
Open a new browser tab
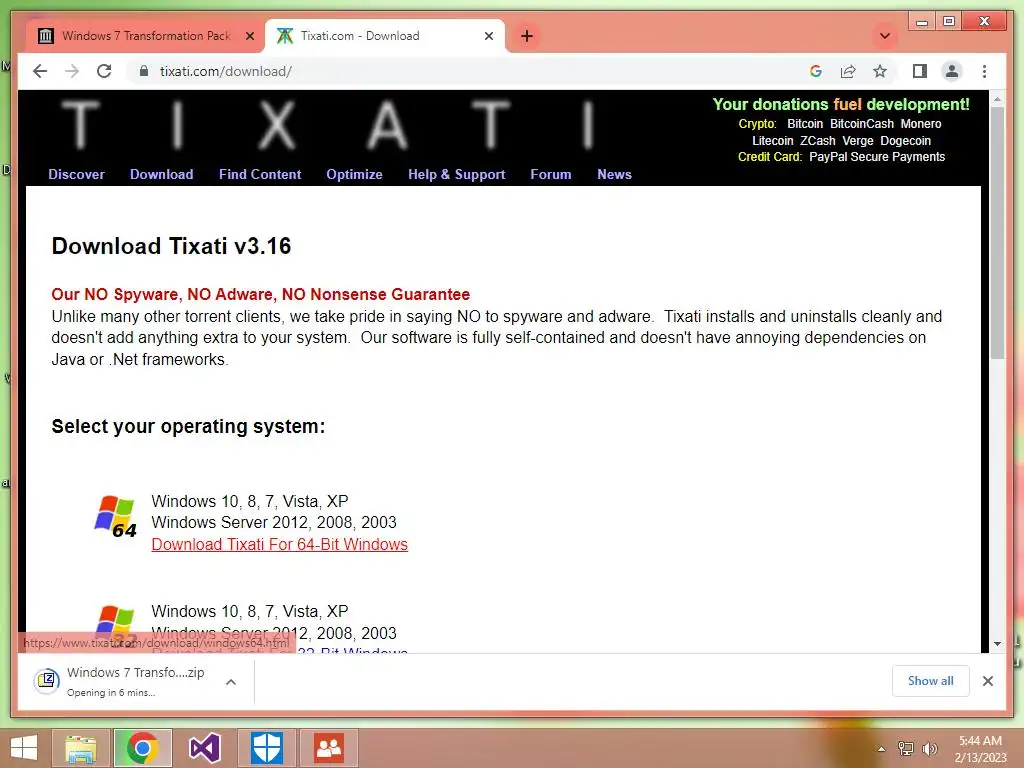[527, 36]
